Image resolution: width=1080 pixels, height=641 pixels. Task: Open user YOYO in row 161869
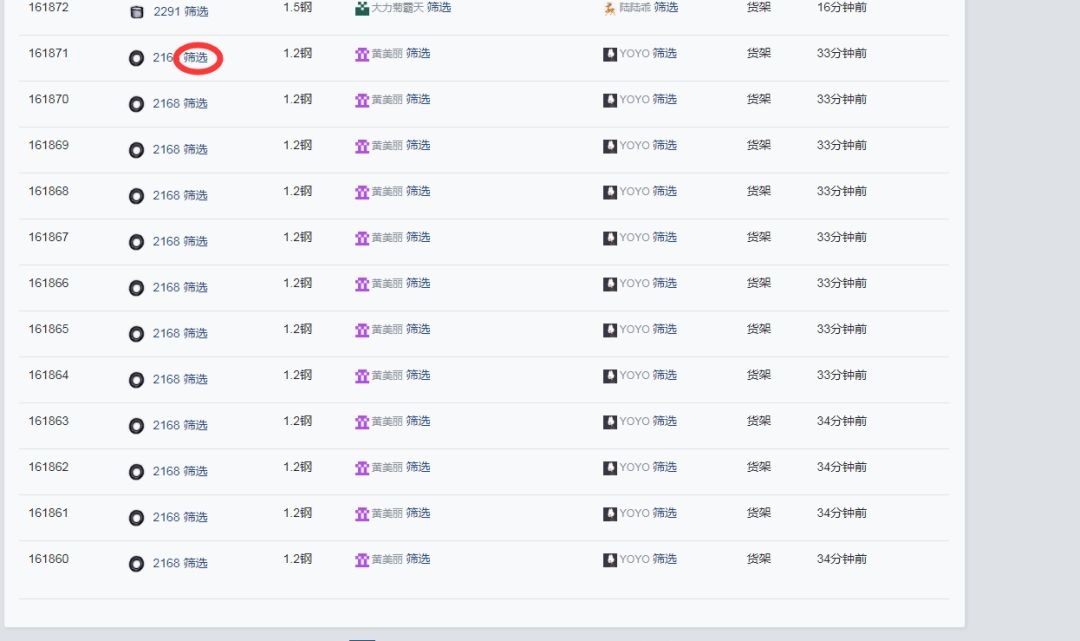(634, 145)
